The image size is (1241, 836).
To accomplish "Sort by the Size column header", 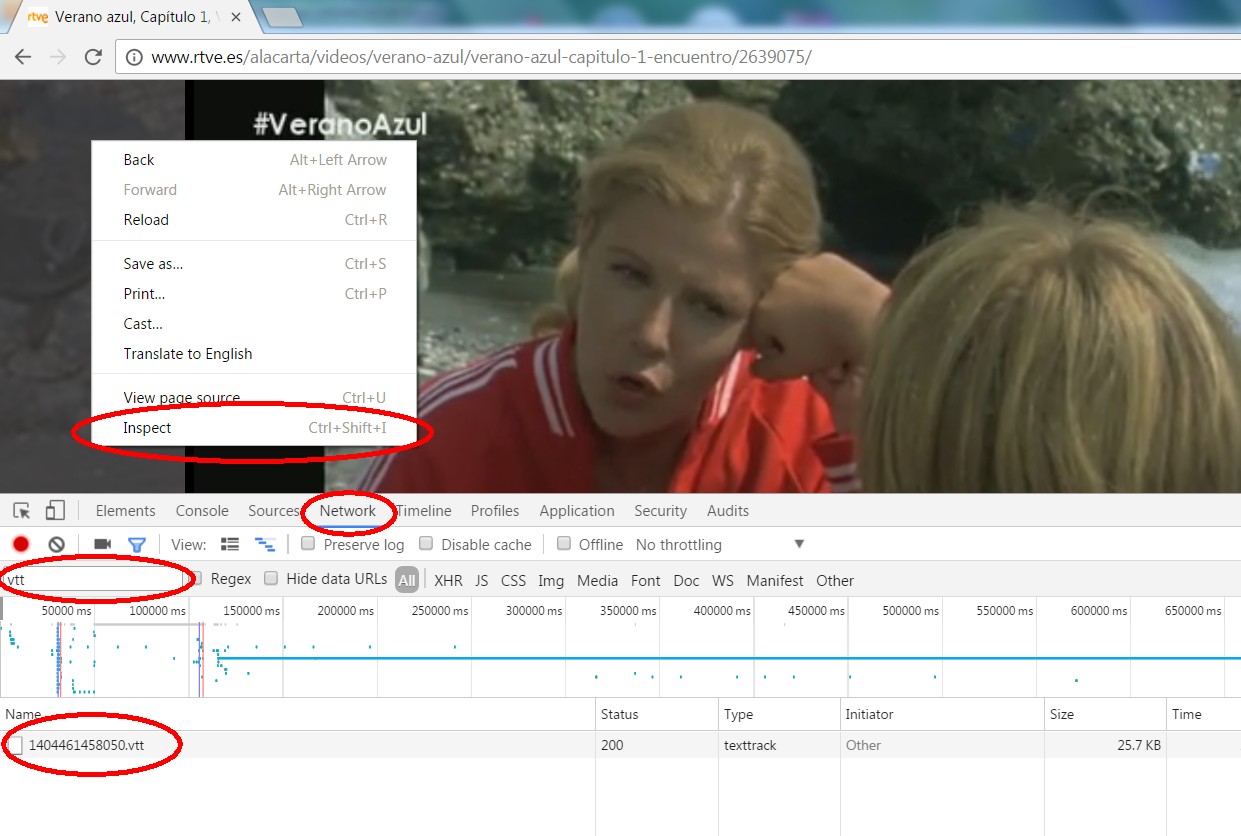I will click(1105, 715).
